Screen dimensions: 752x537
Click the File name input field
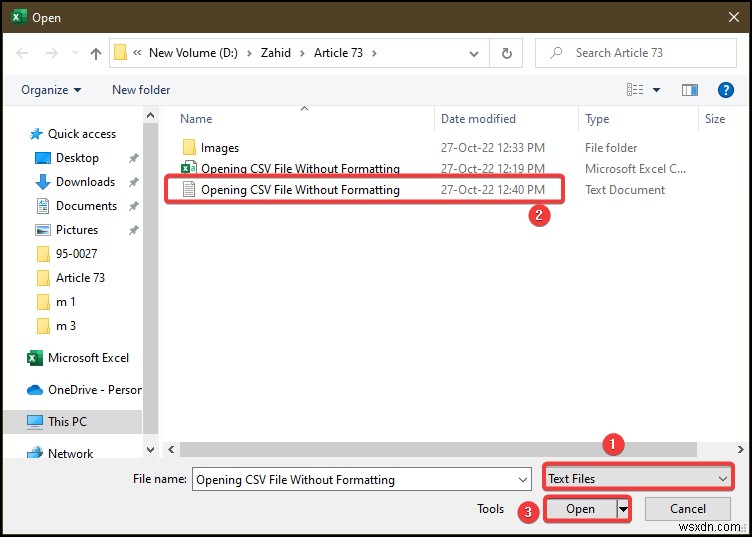click(362, 479)
